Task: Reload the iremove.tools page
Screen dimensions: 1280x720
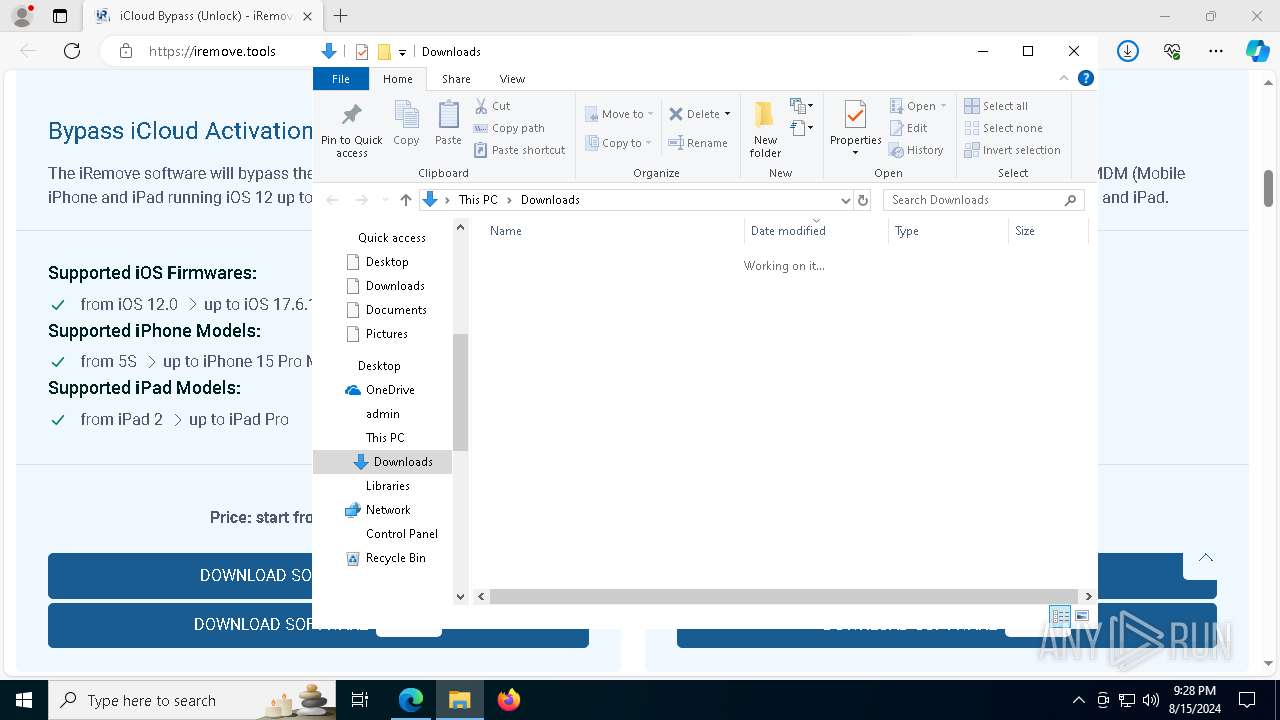Action: [72, 51]
